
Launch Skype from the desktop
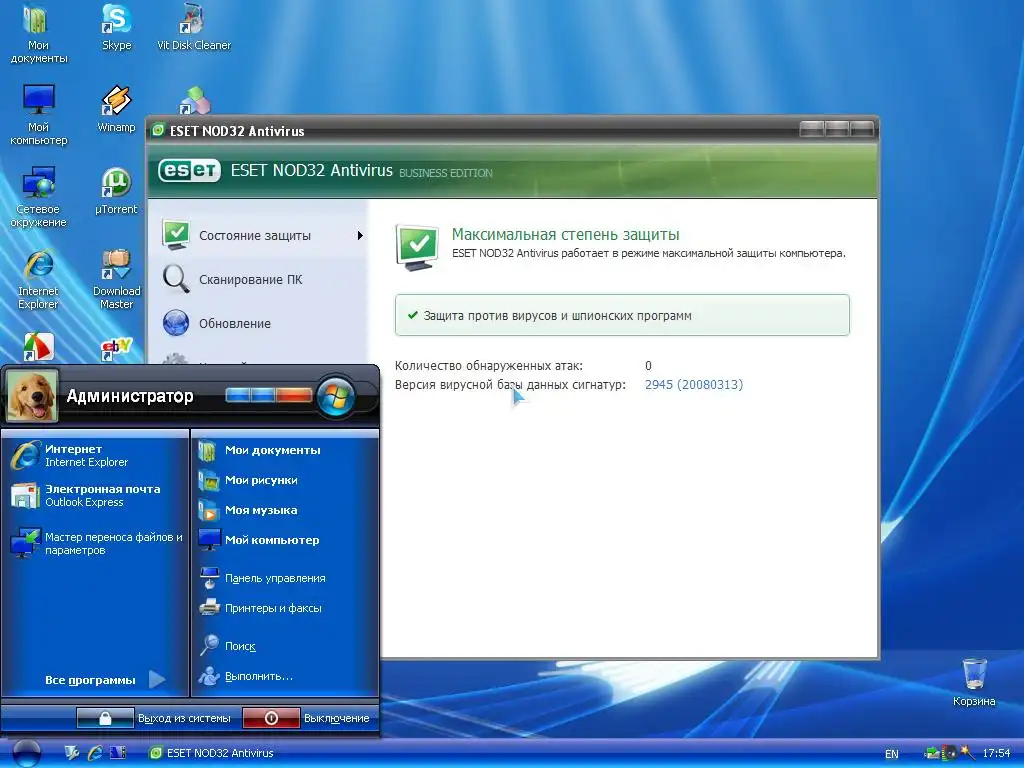click(116, 27)
